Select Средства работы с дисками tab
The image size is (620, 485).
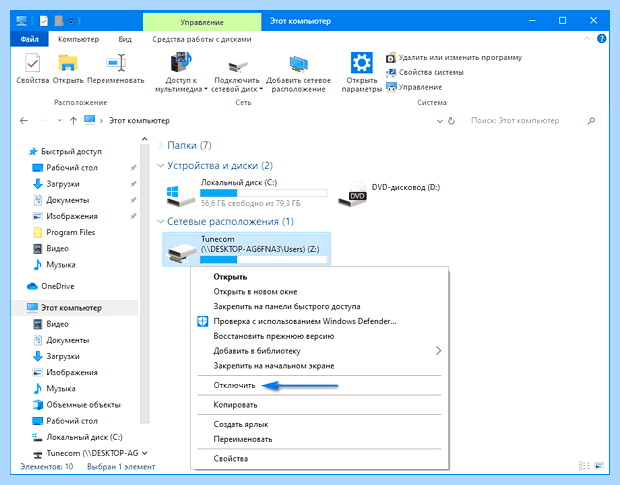202,39
